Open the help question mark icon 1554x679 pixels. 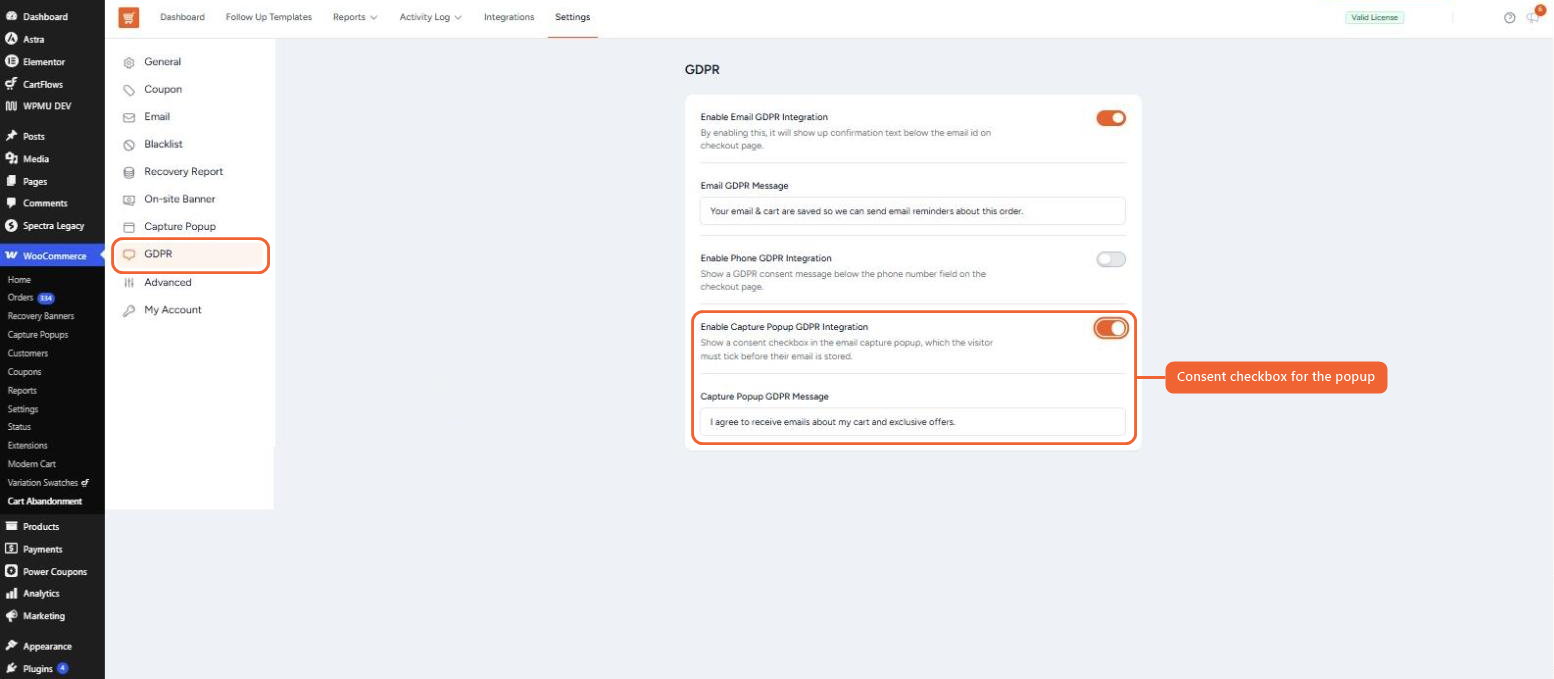point(1510,18)
